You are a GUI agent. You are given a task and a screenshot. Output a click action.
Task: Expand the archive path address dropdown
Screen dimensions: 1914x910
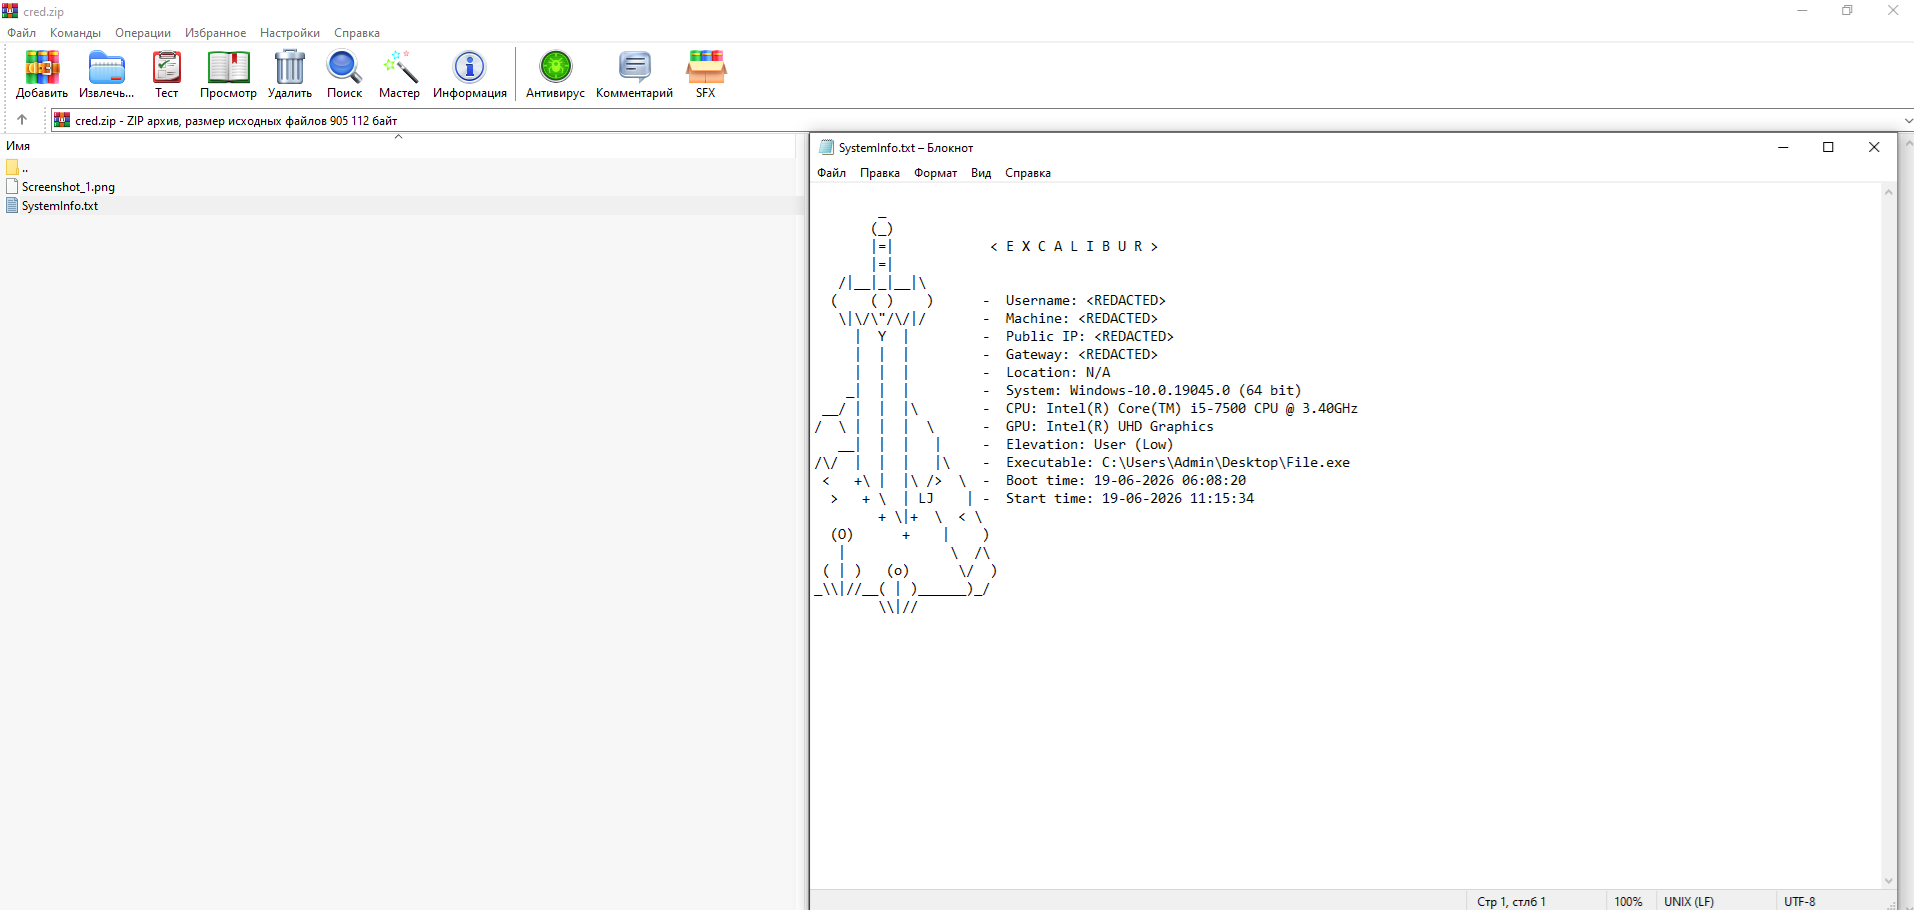[x=1907, y=120]
